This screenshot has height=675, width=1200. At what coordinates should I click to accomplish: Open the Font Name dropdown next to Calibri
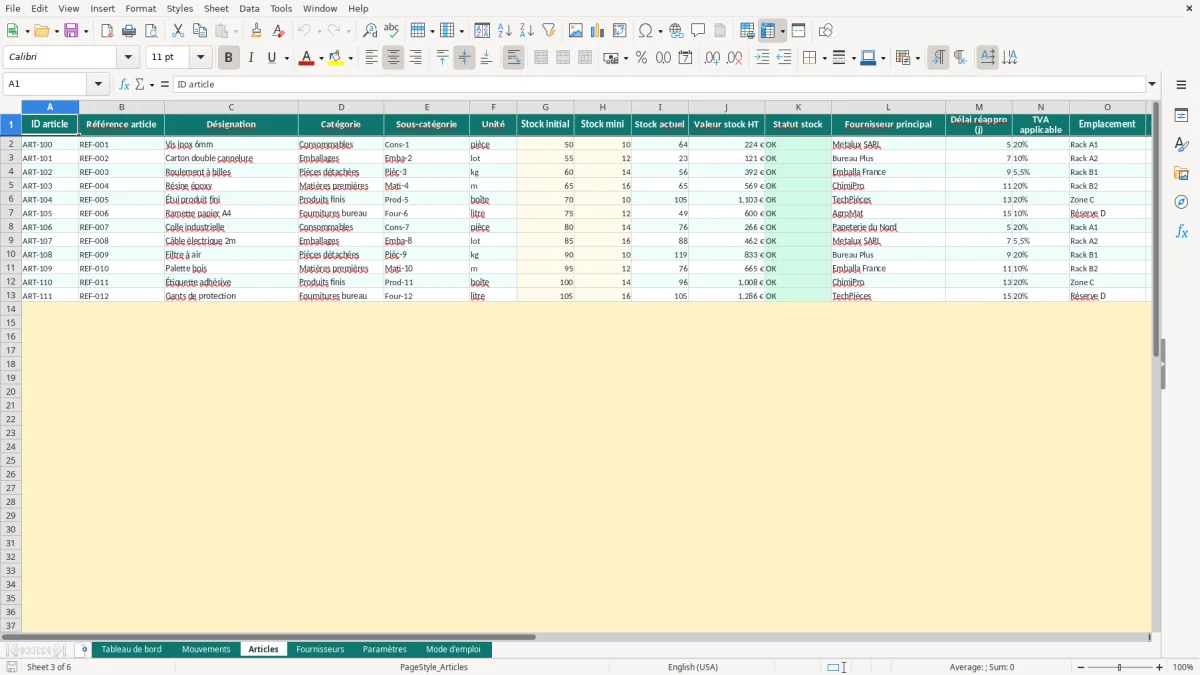(x=128, y=58)
